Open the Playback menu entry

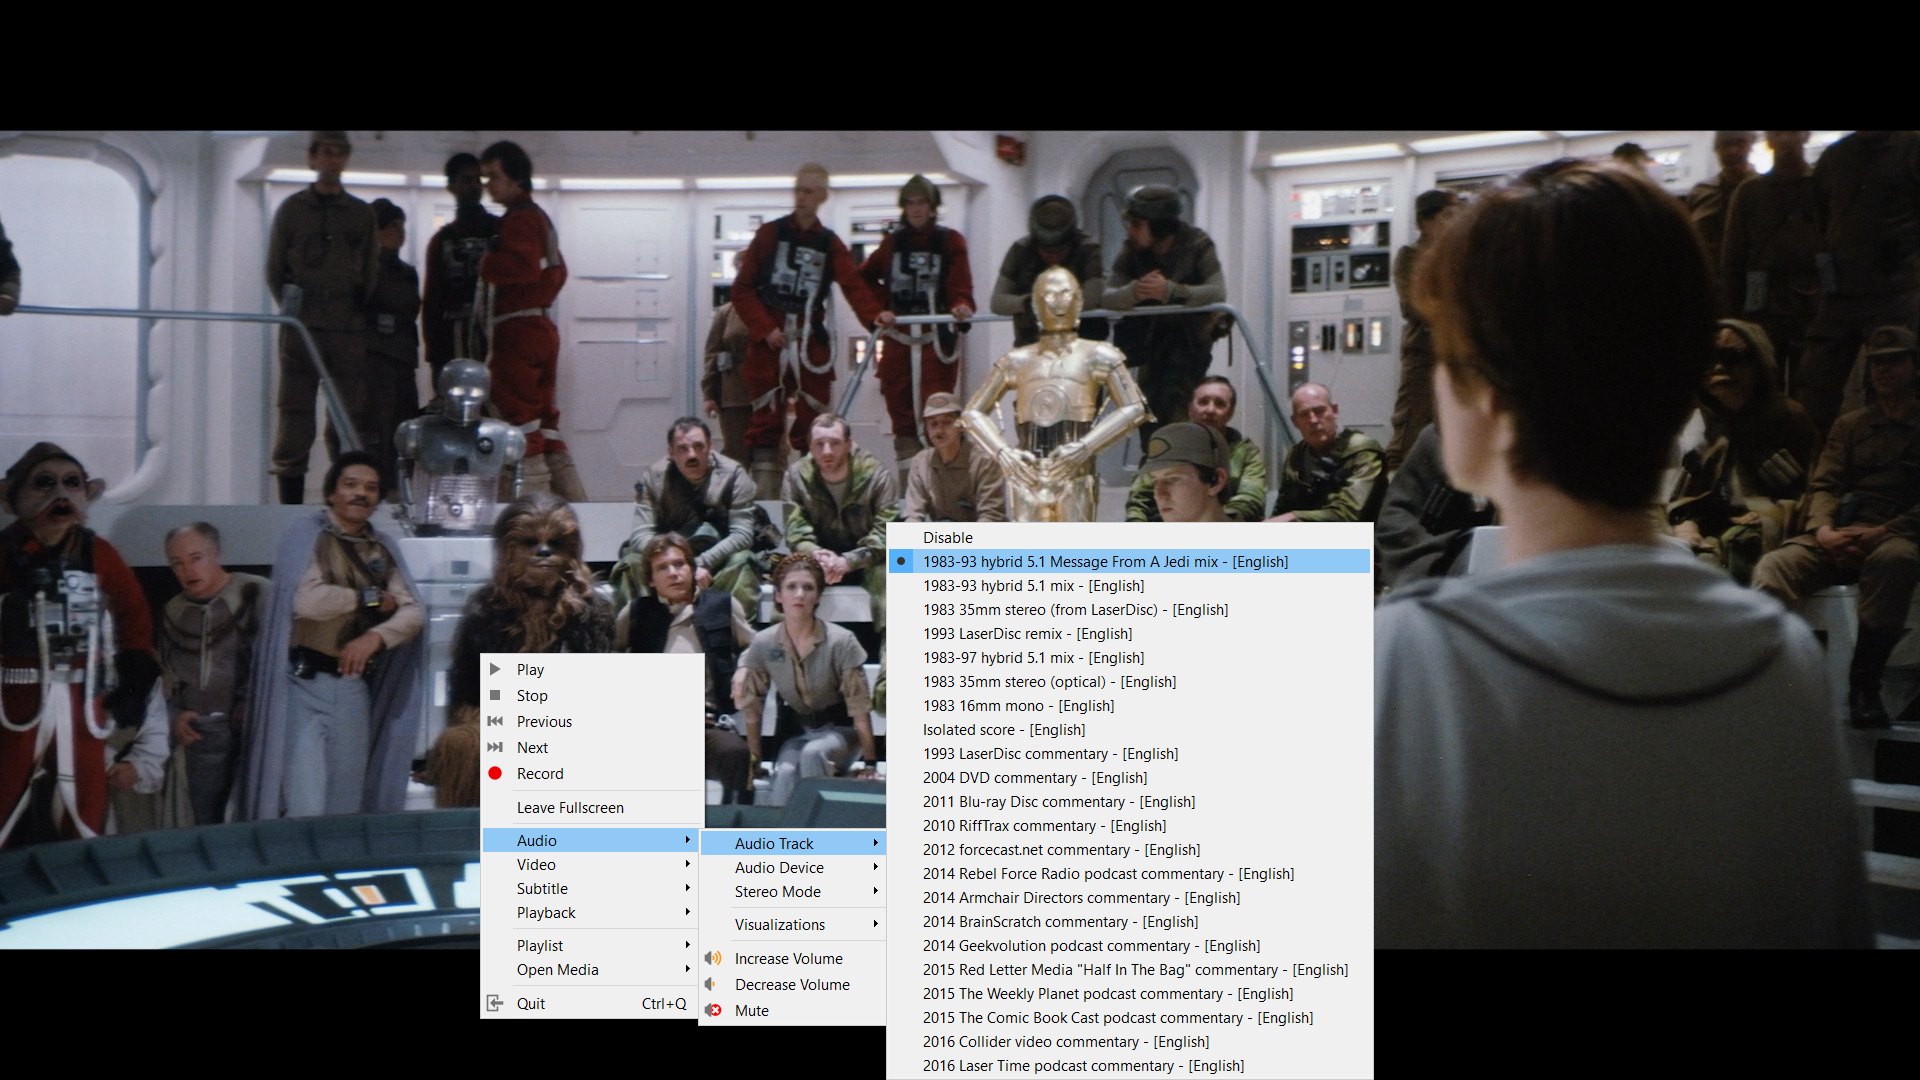click(592, 912)
